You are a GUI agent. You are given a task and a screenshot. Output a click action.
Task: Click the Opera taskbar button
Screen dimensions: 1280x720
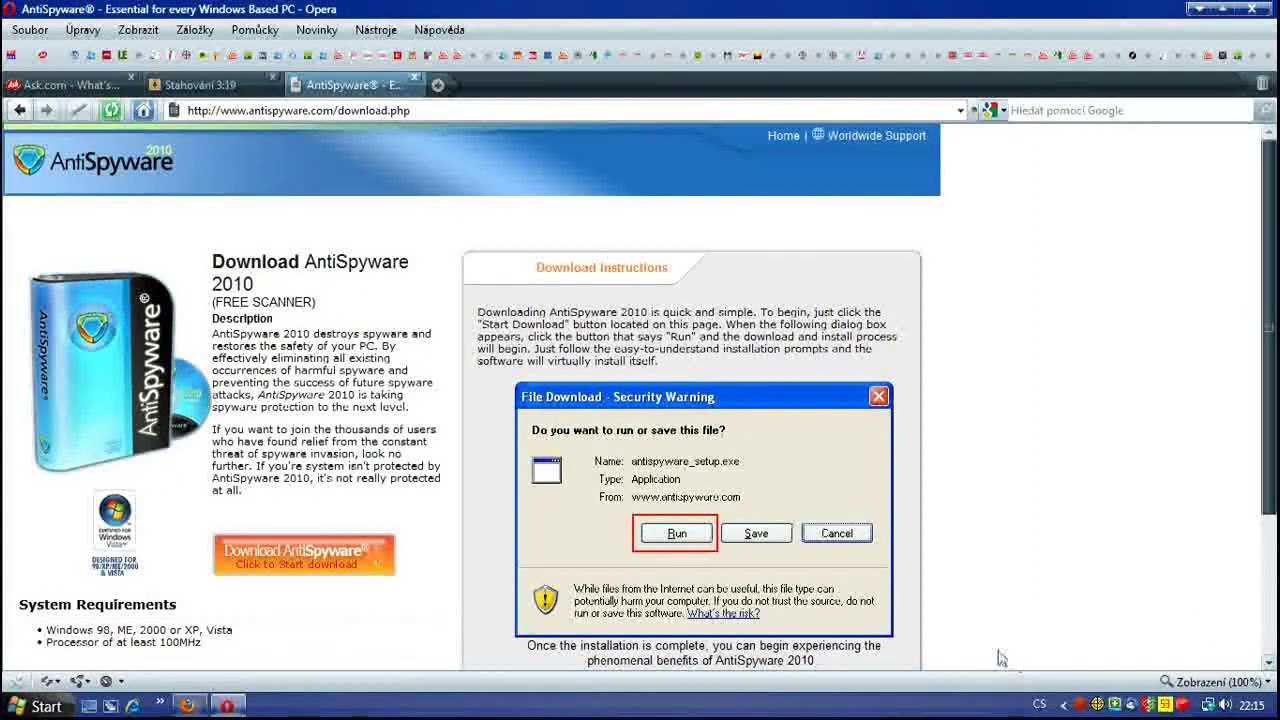click(227, 707)
